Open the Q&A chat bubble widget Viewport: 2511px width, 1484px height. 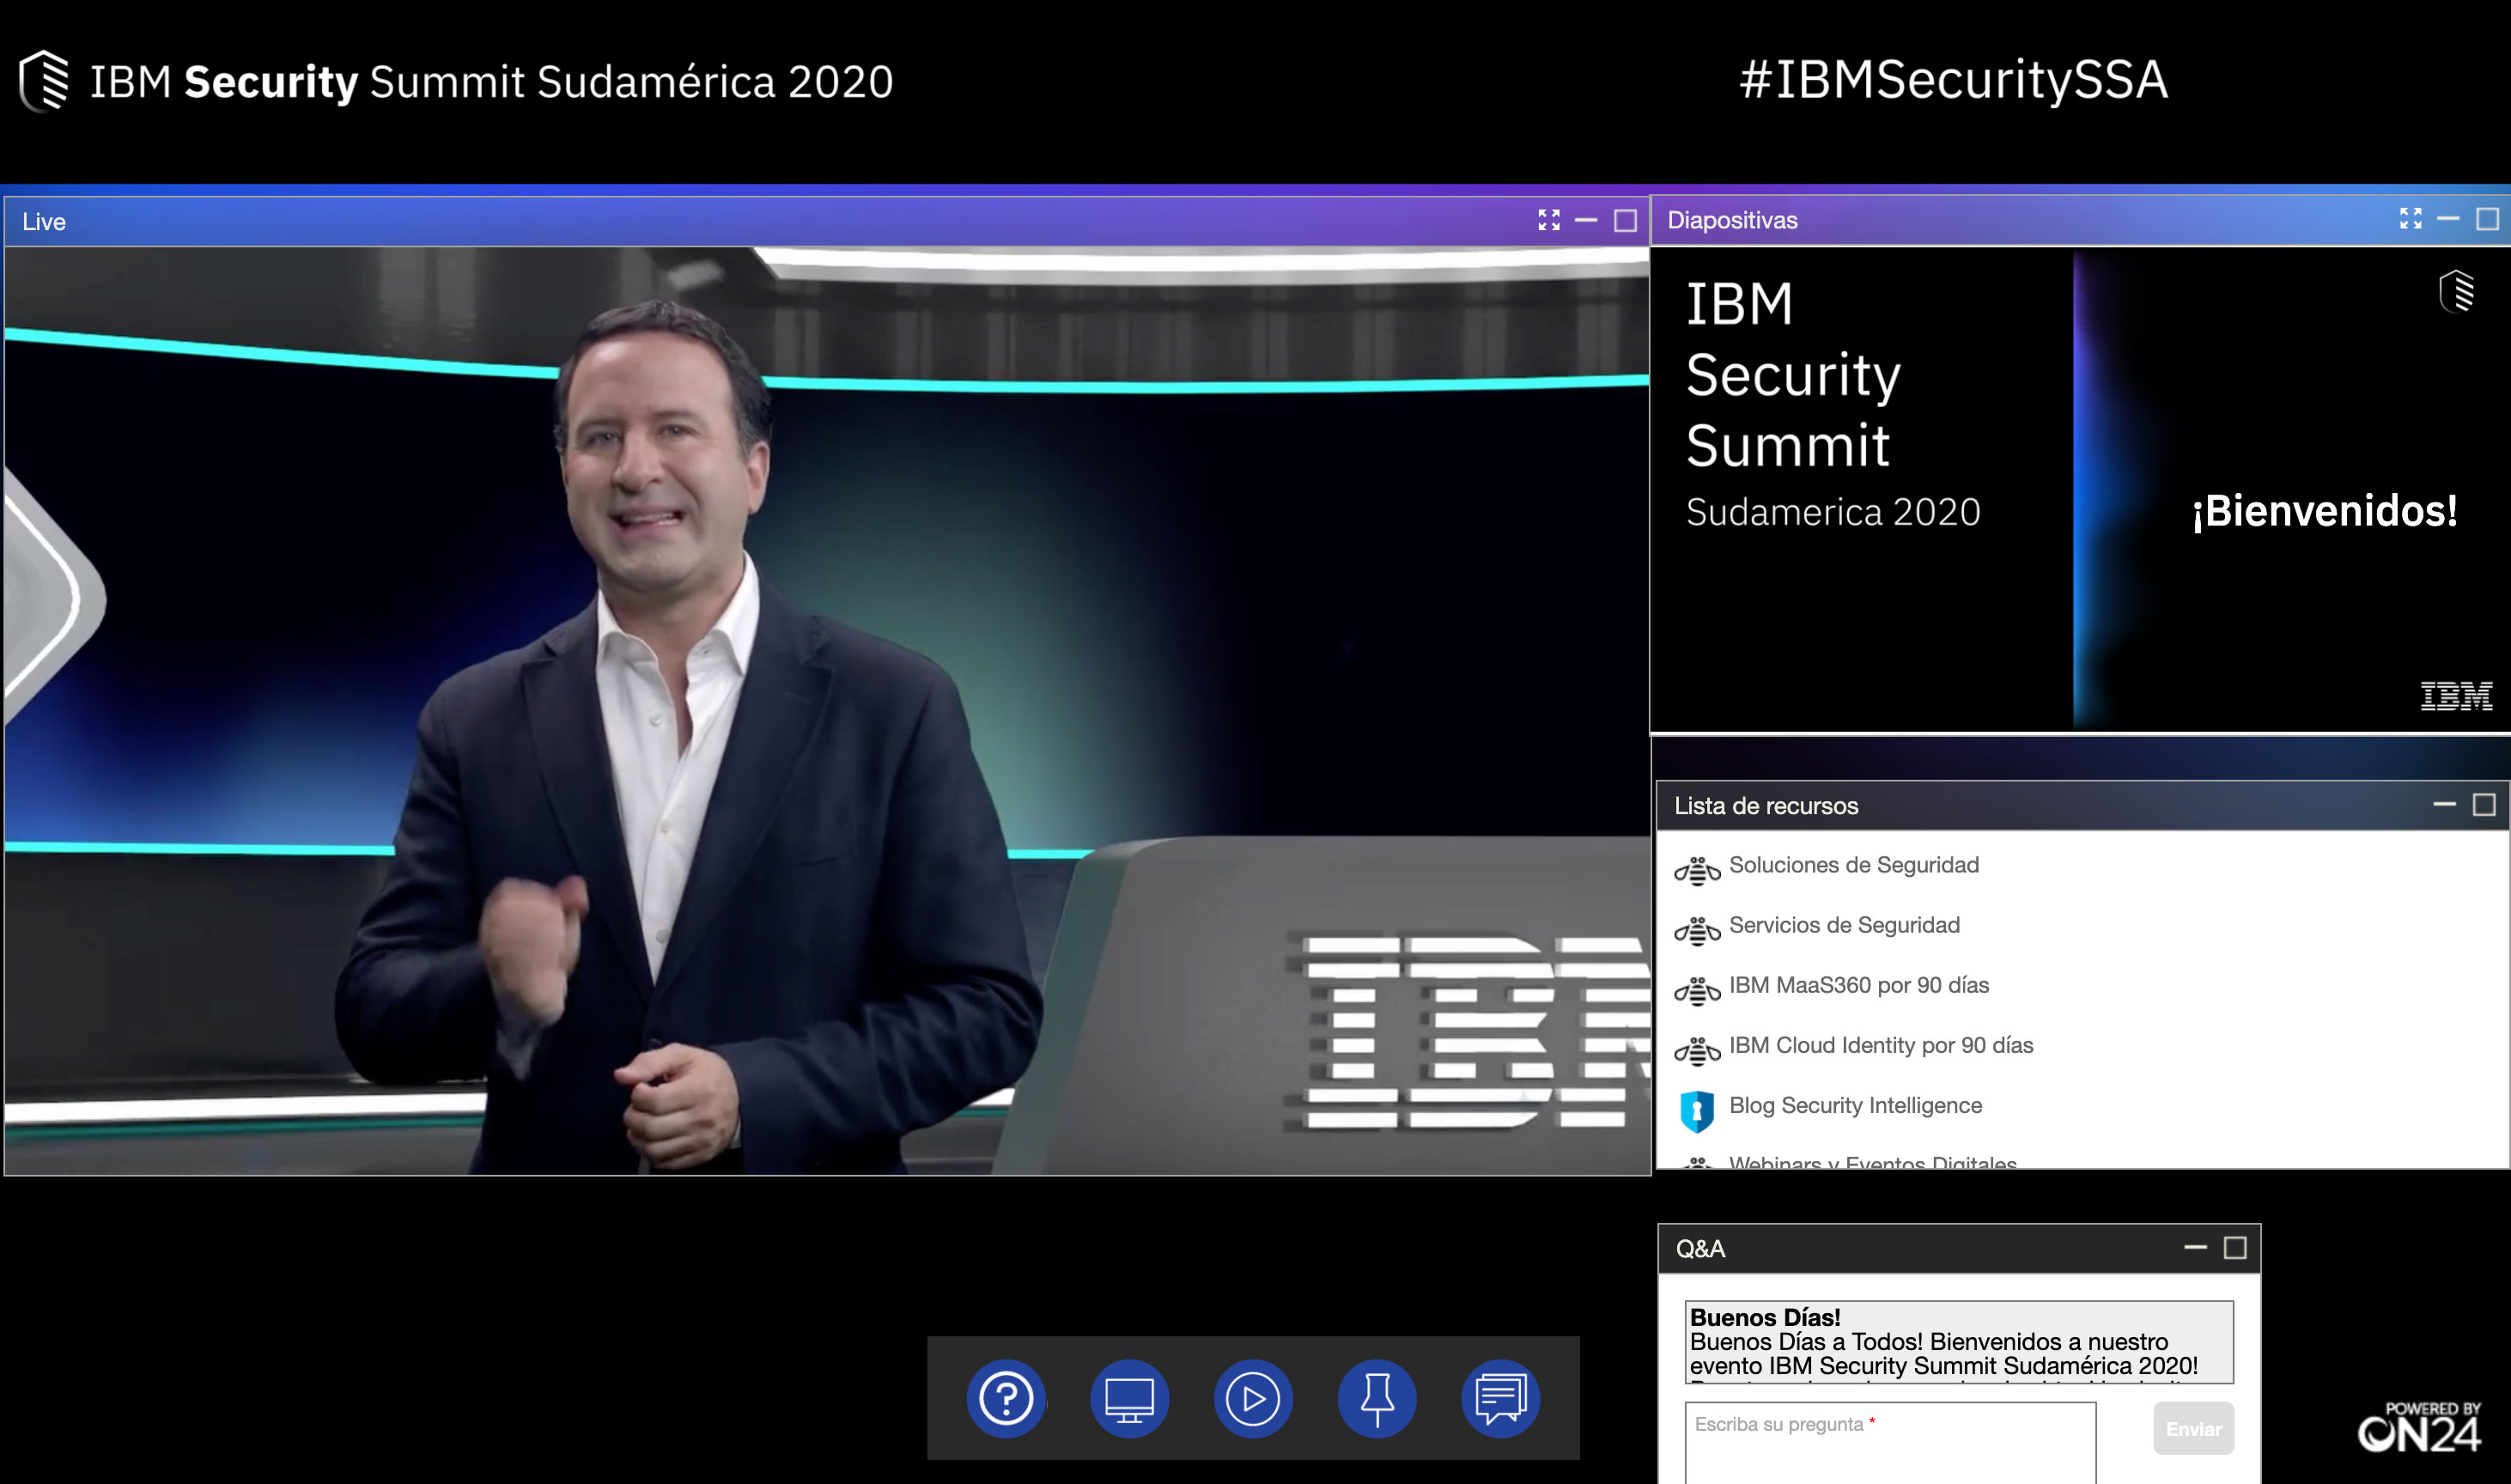tap(1500, 1398)
